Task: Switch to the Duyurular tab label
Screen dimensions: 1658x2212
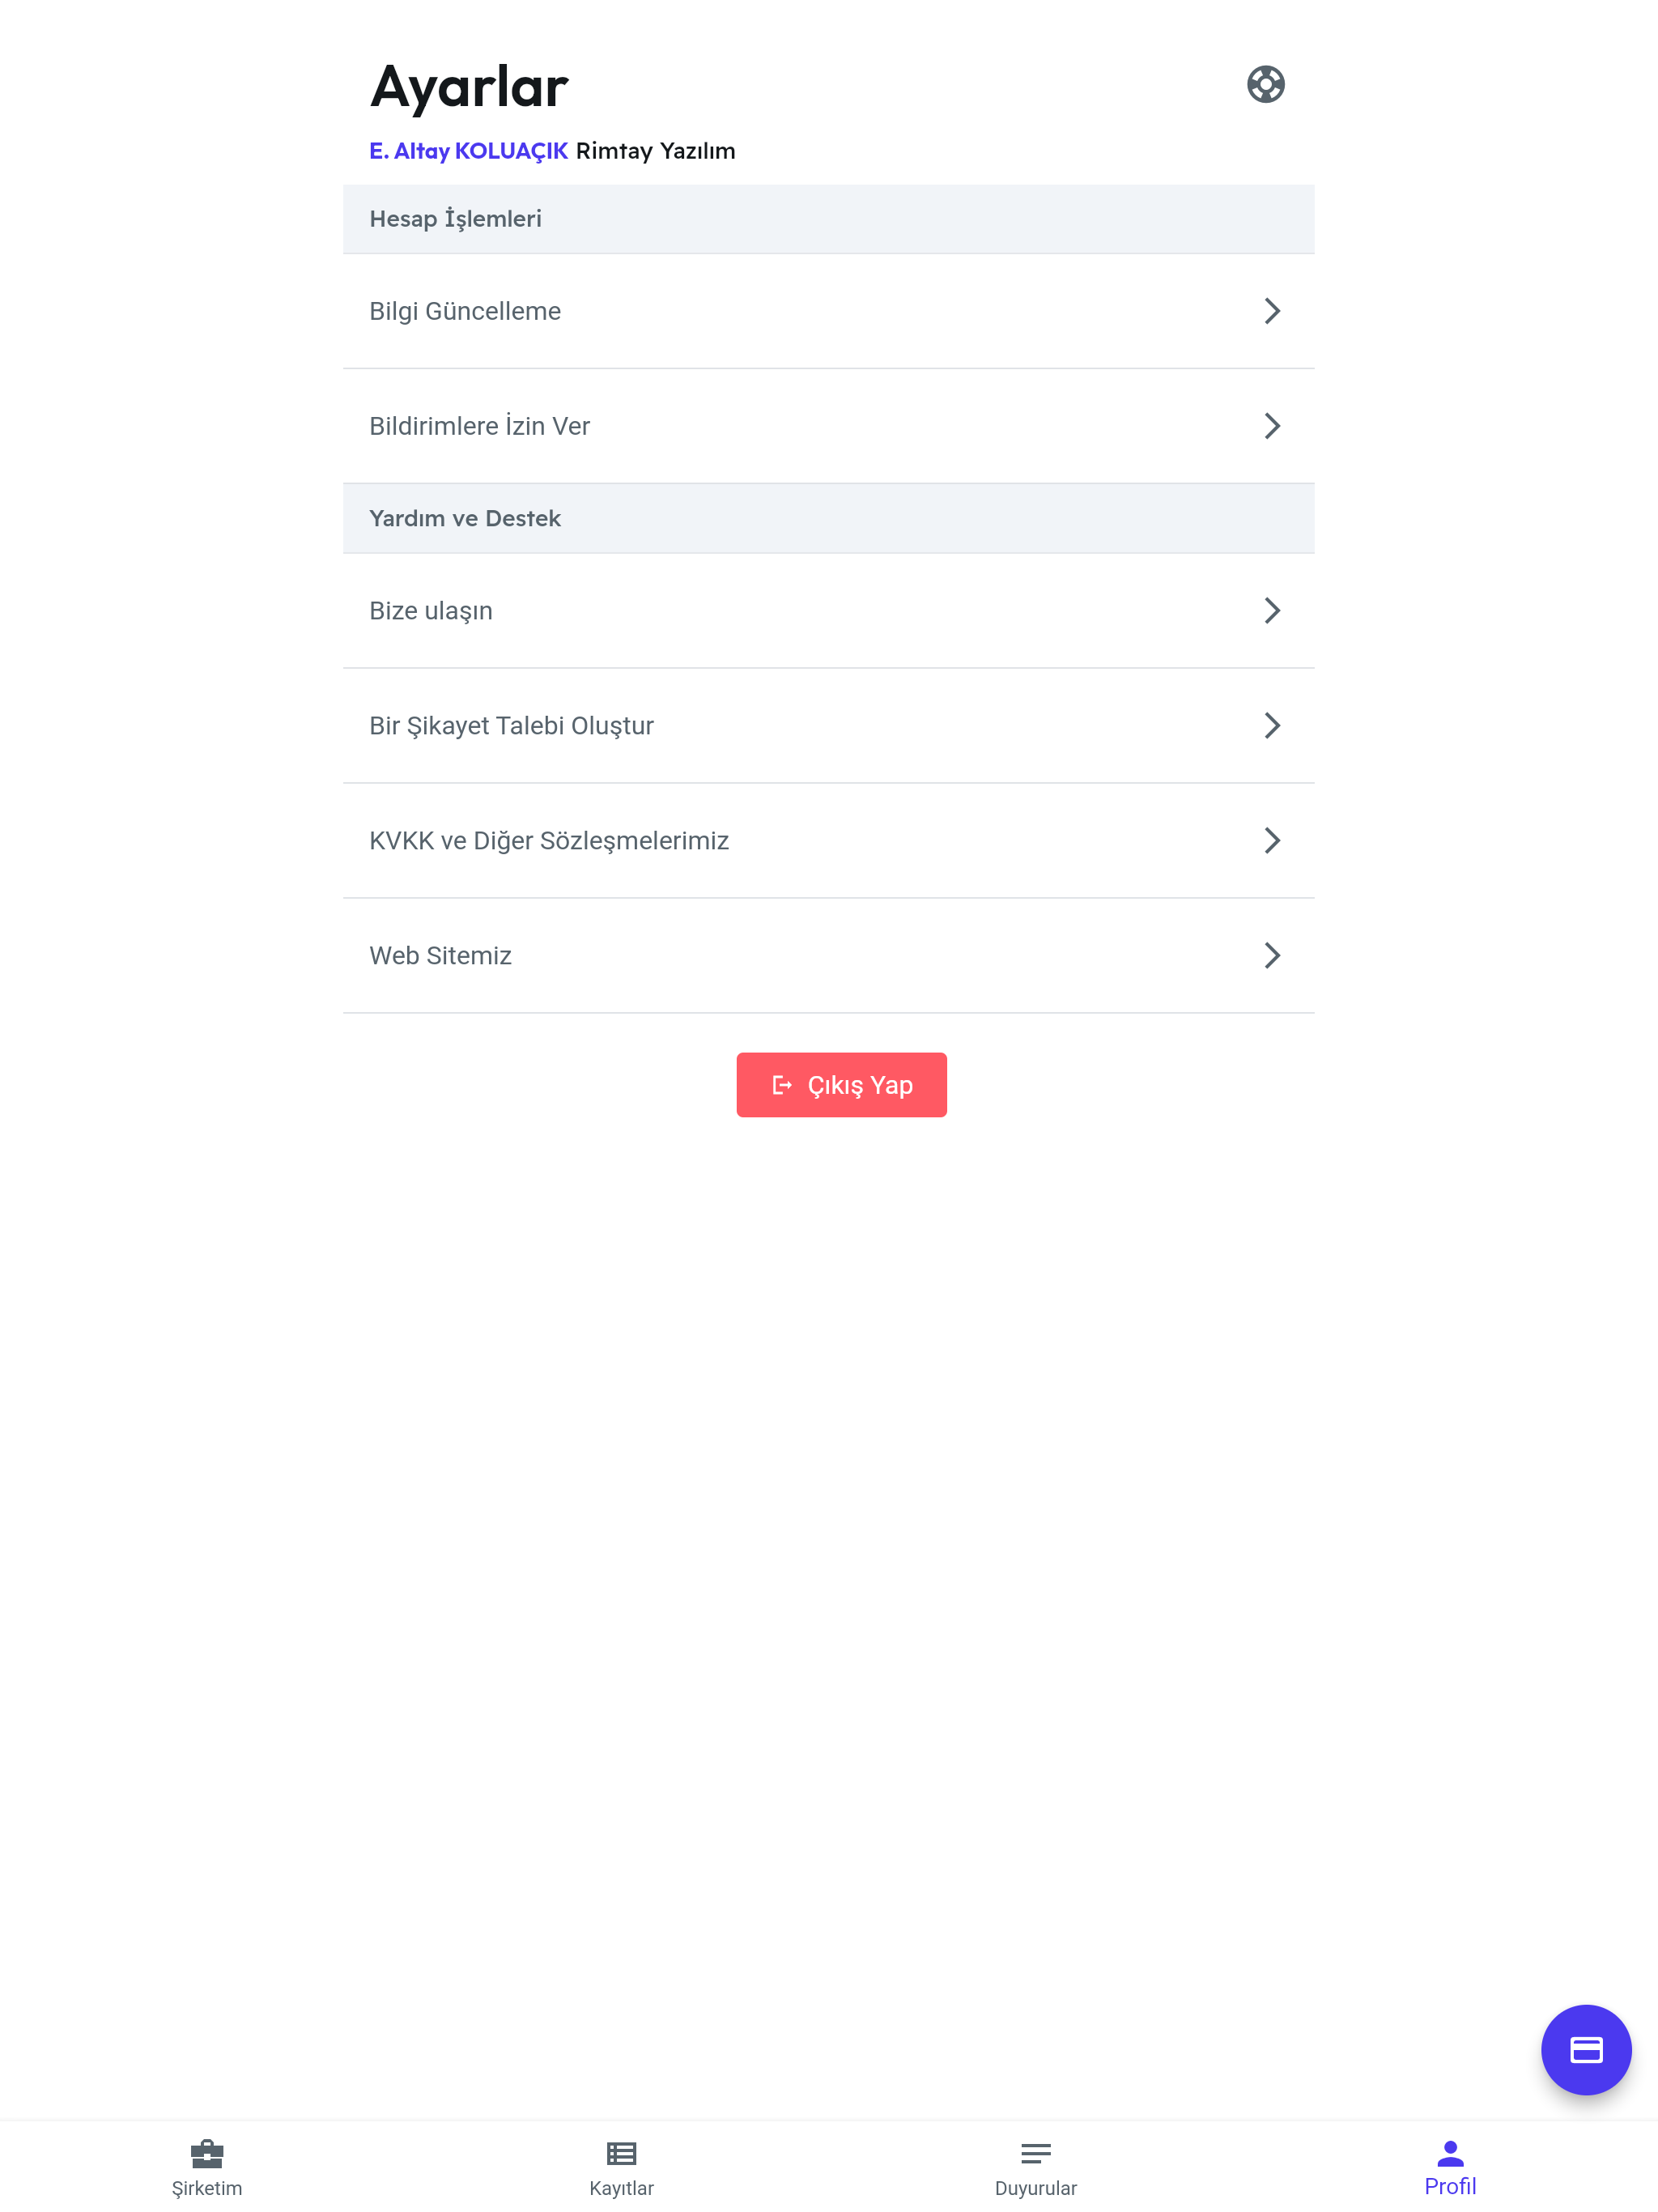Action: coord(1036,2188)
